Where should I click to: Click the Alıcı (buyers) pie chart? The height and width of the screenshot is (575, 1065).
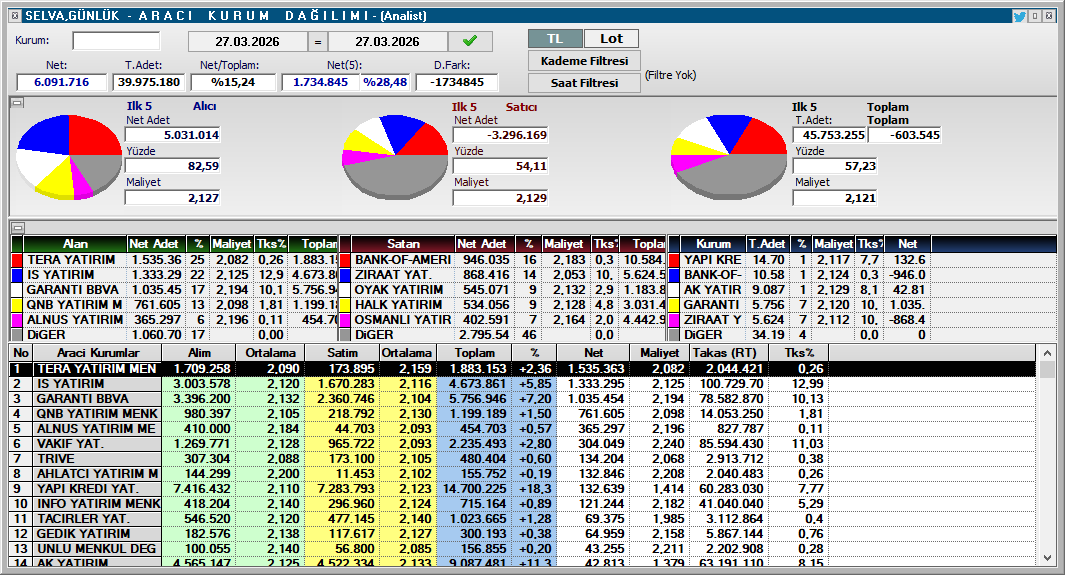(68, 158)
